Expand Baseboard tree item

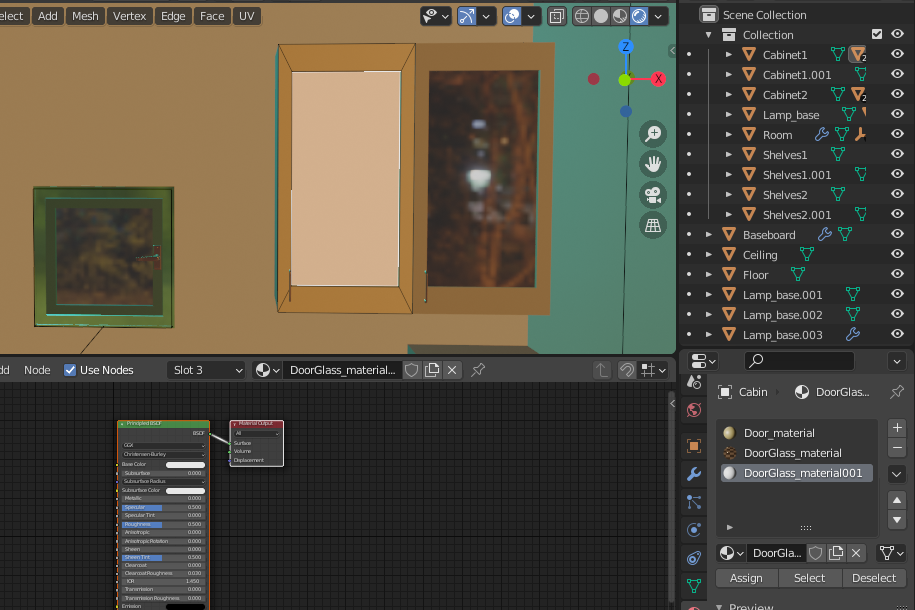point(708,235)
